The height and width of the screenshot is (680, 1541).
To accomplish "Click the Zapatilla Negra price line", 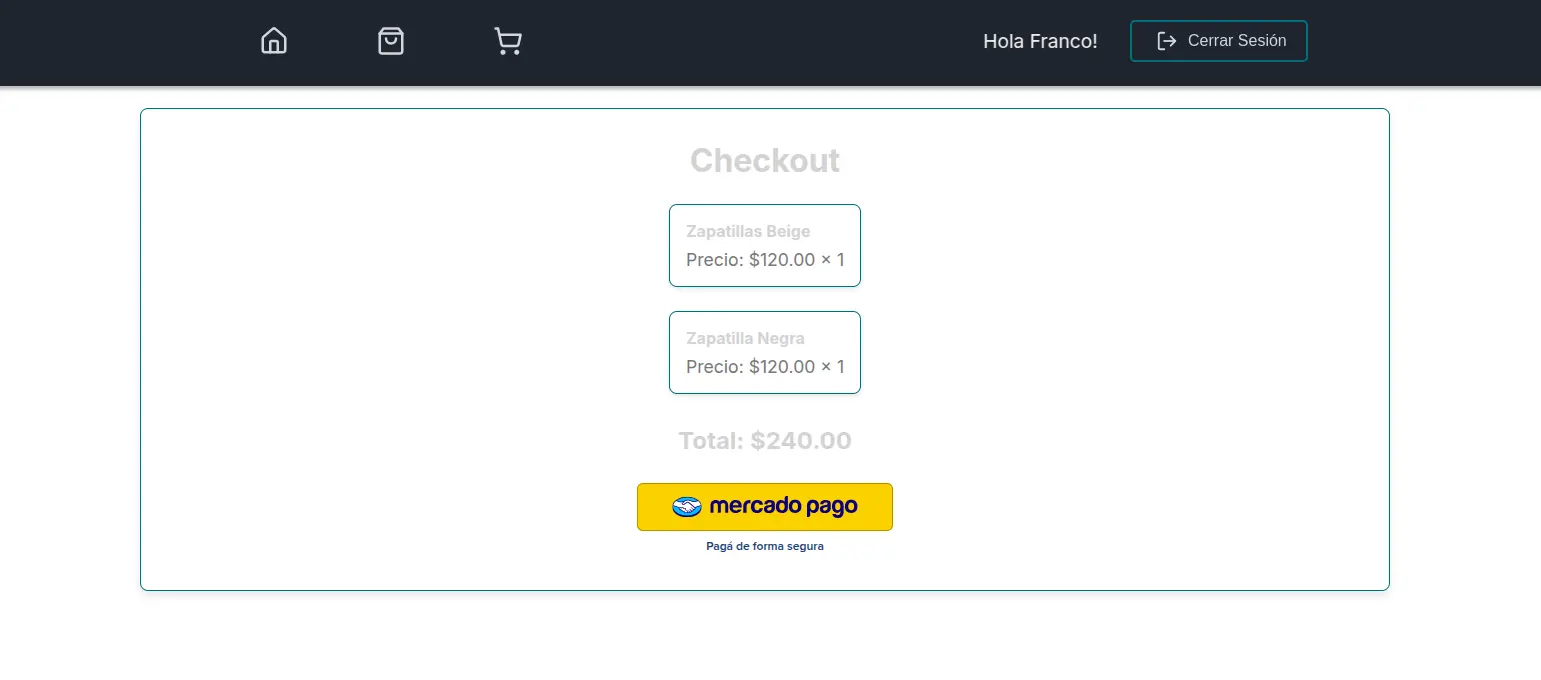I will coord(765,367).
